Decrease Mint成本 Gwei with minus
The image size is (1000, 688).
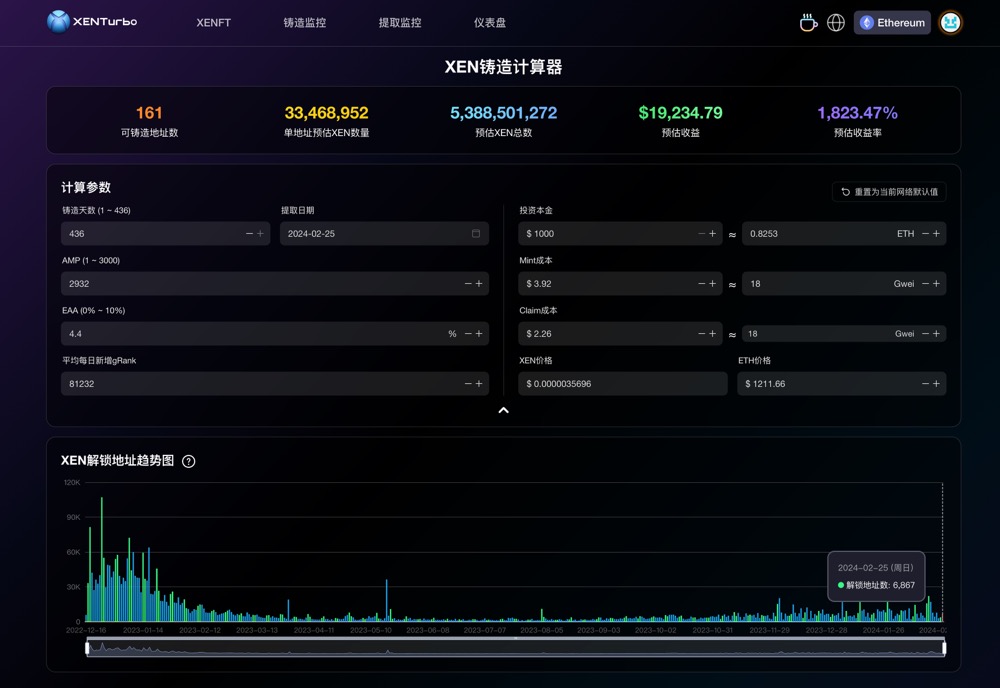pos(925,283)
